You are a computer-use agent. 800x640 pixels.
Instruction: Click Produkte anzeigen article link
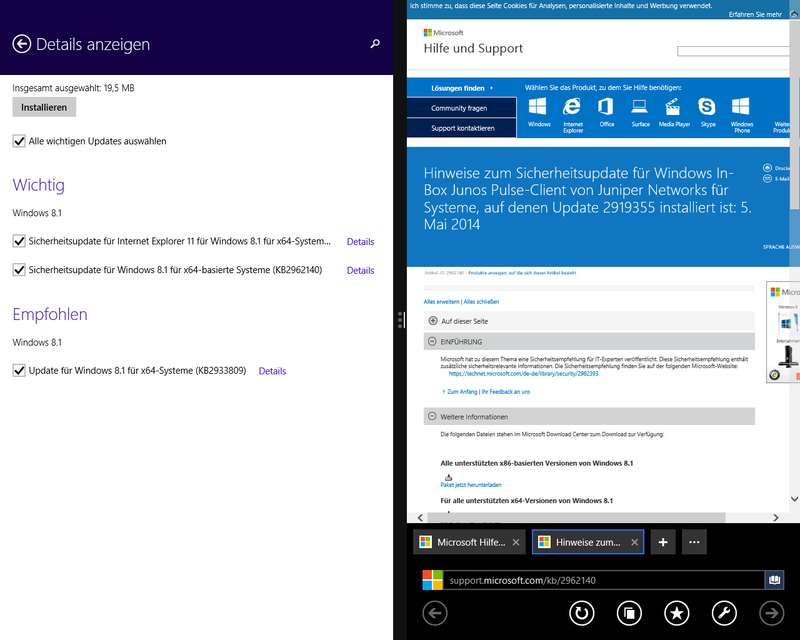521,273
